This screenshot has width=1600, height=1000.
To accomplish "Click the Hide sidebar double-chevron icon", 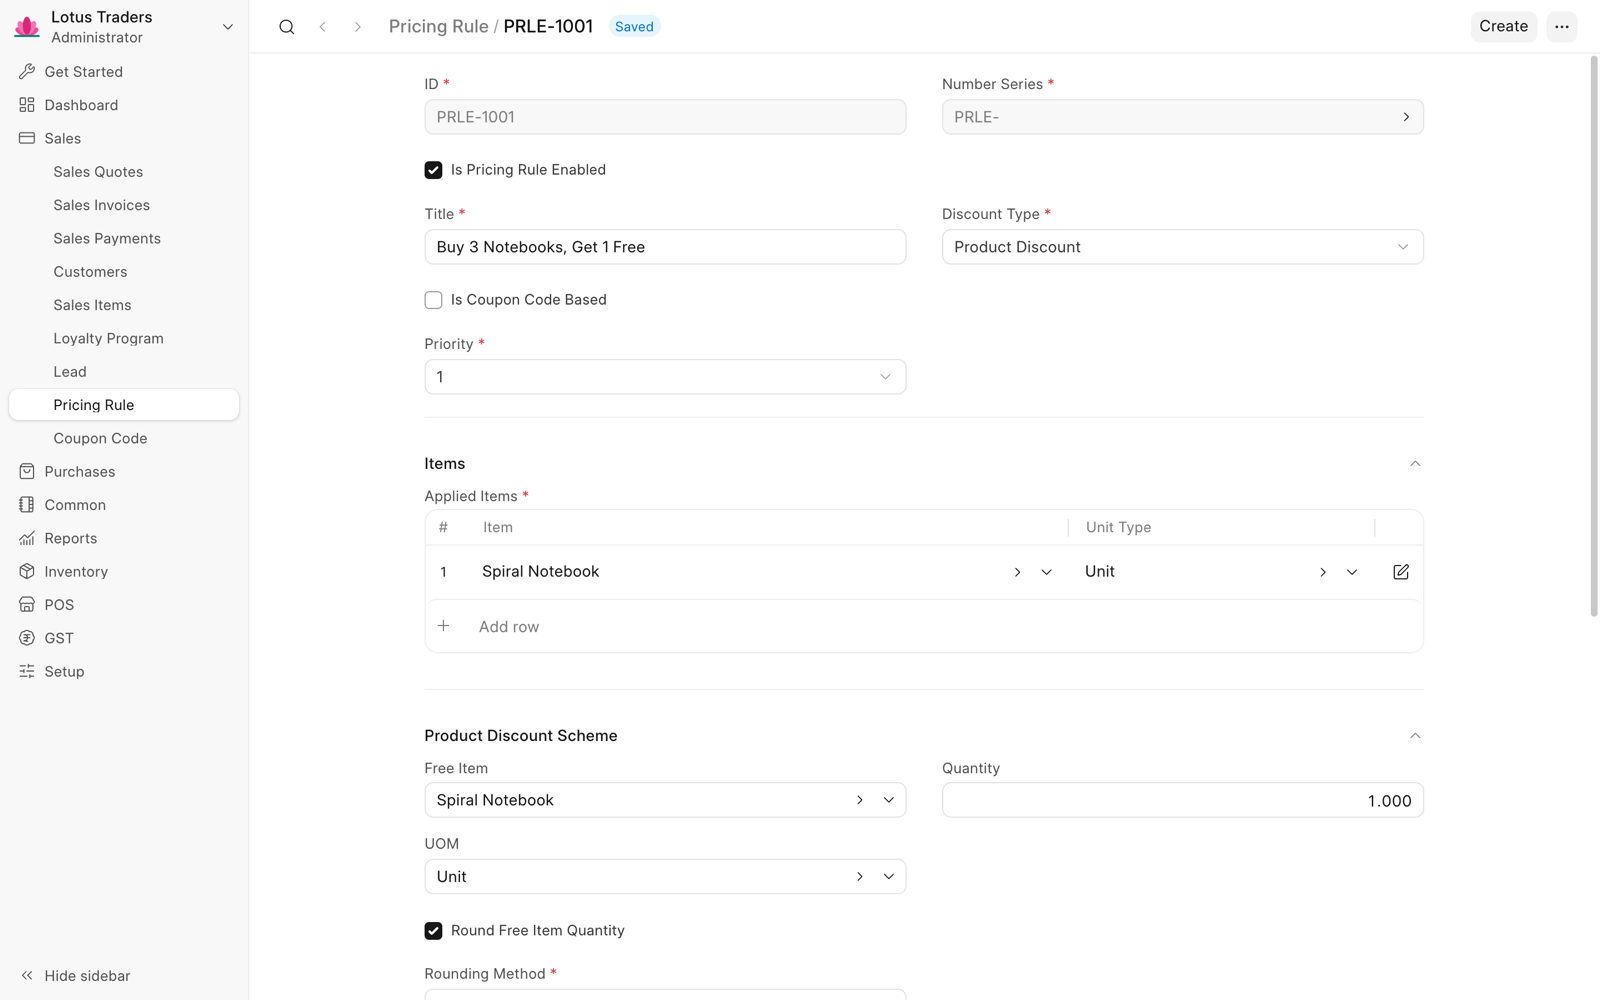I will [27, 976].
